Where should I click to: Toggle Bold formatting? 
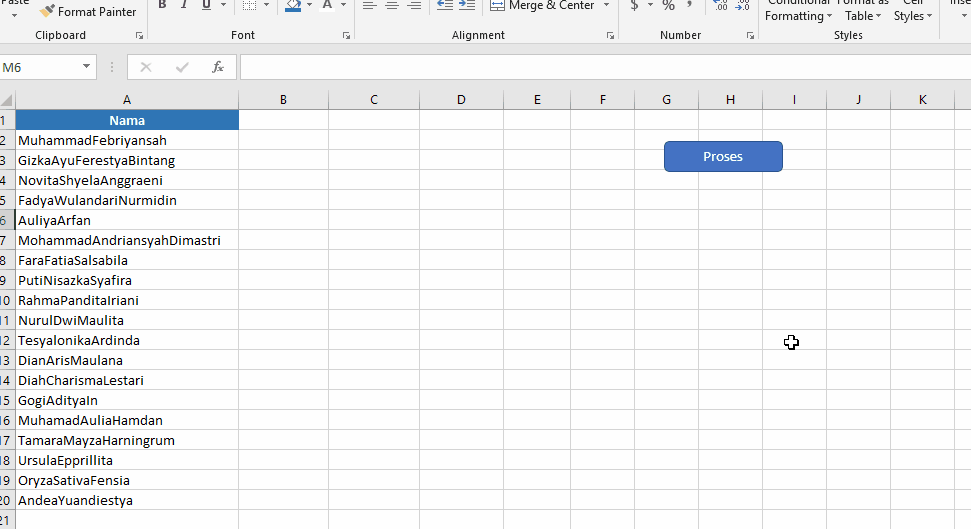click(x=162, y=5)
